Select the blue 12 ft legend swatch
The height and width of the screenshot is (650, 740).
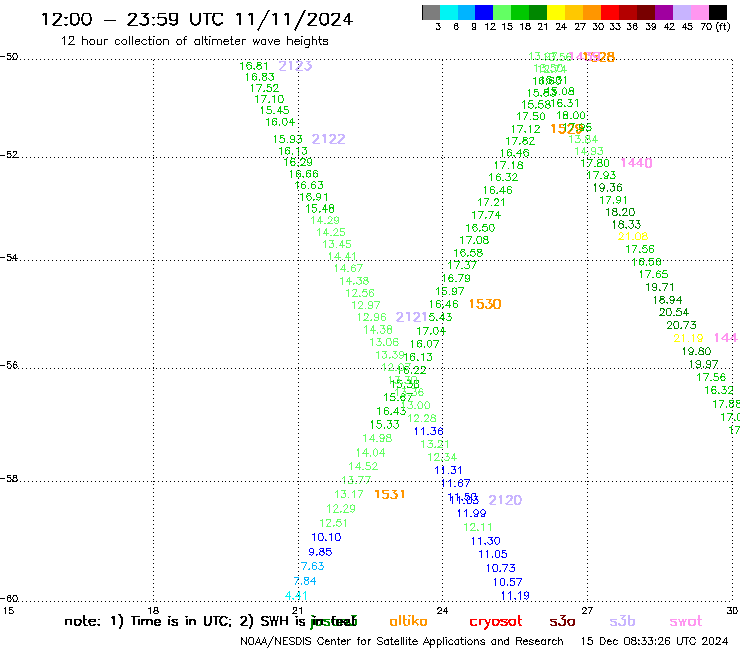point(484,12)
